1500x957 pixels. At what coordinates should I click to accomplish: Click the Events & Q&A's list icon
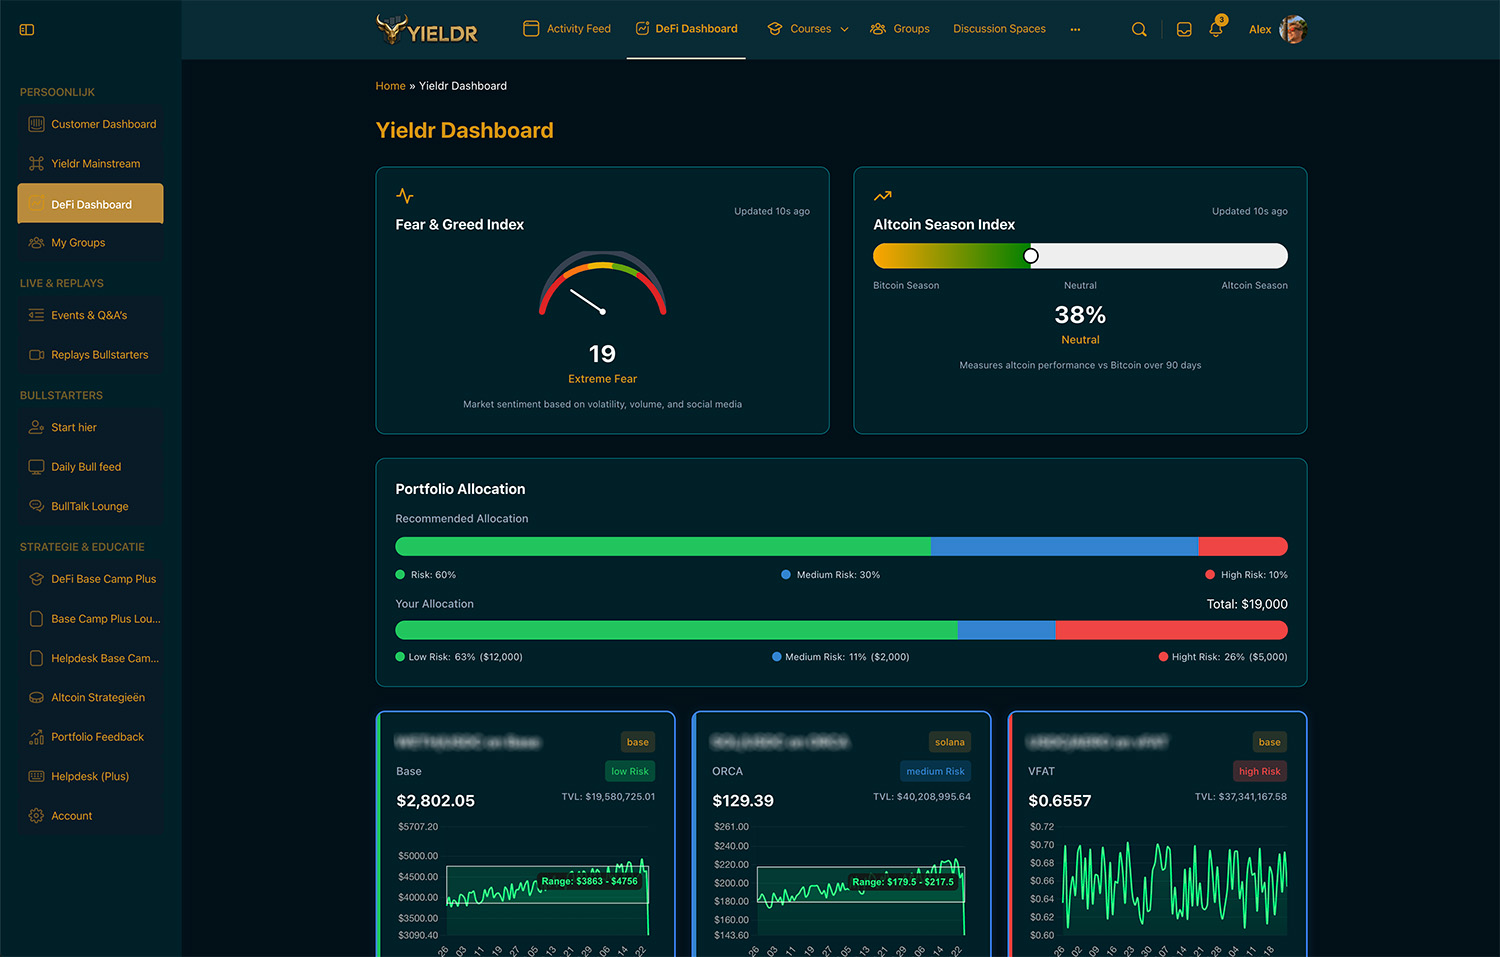[36, 316]
